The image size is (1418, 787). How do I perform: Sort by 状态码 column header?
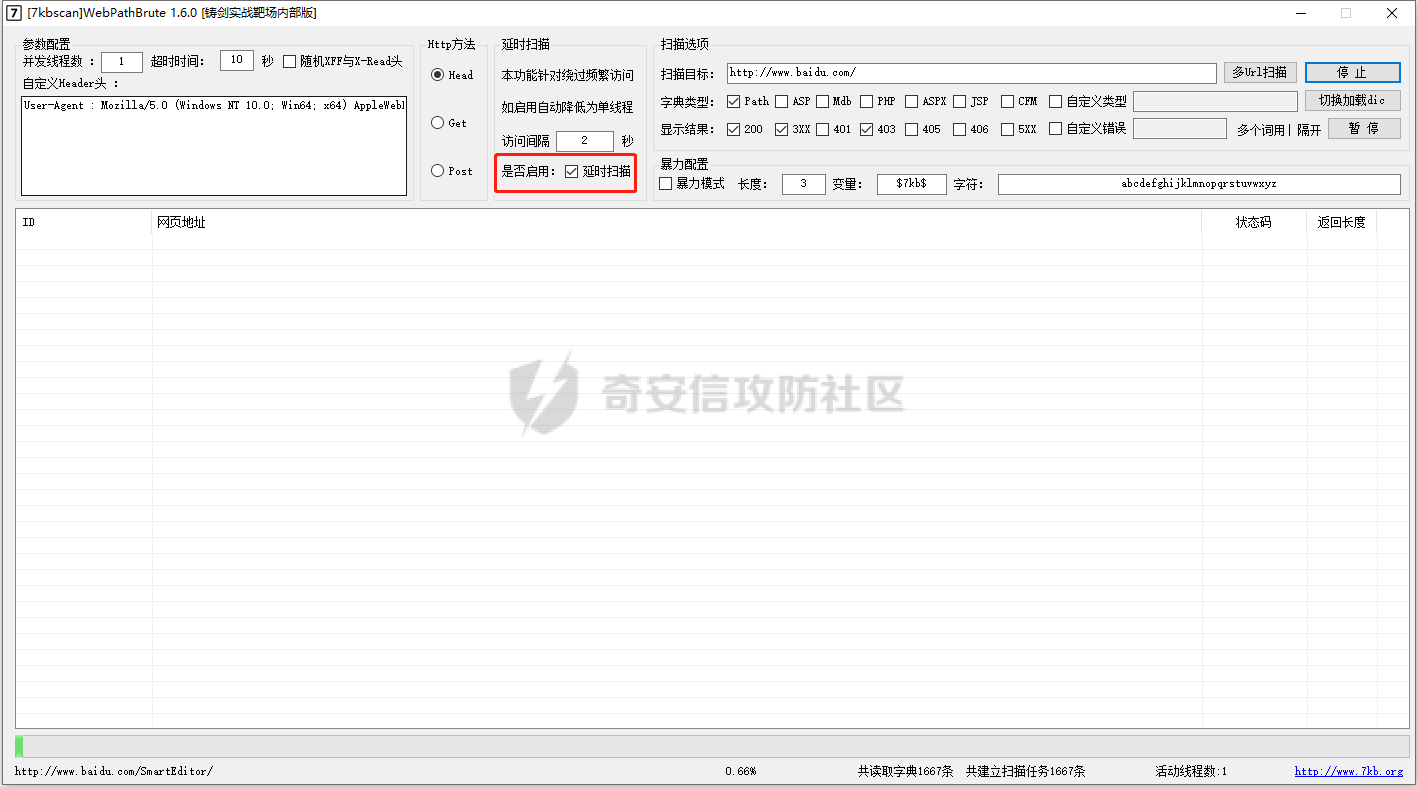pyautogui.click(x=1253, y=222)
